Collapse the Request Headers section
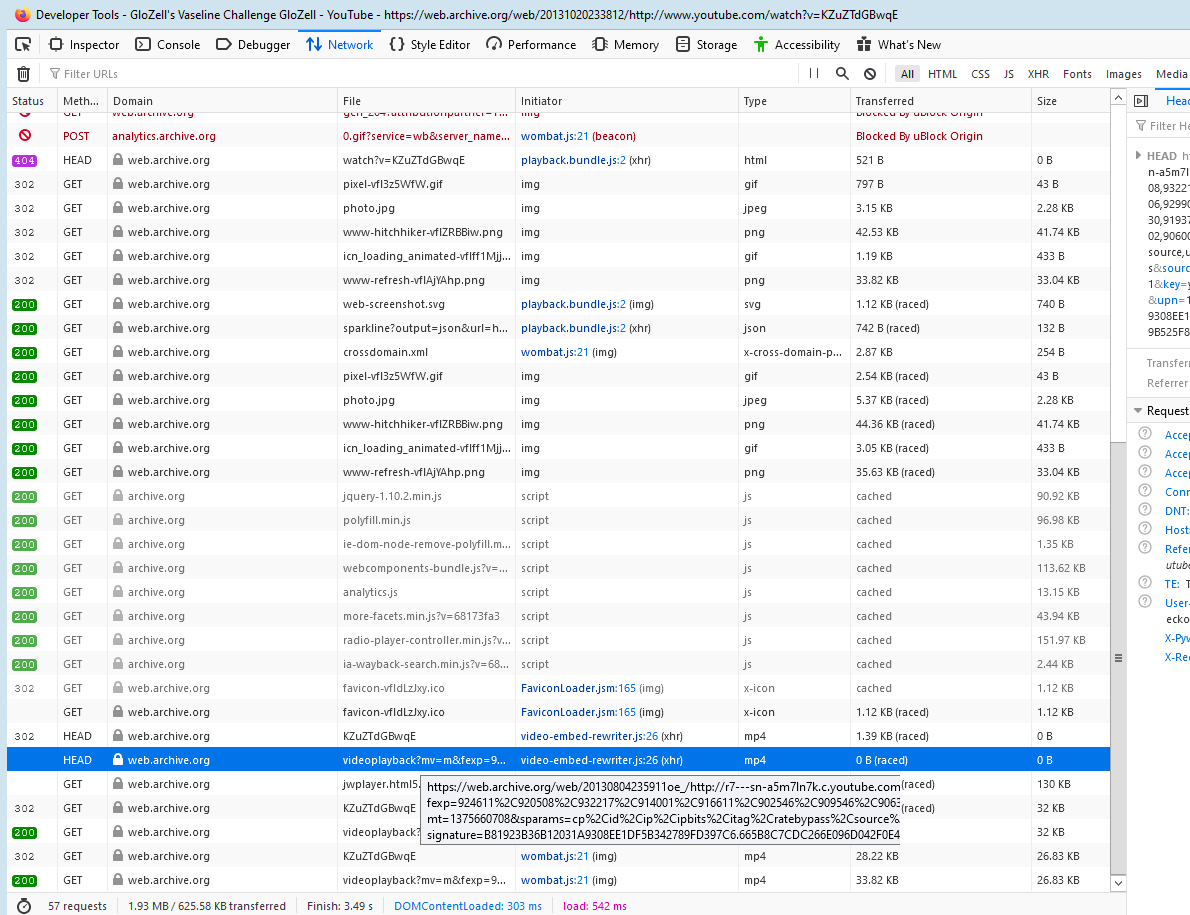 [1138, 411]
